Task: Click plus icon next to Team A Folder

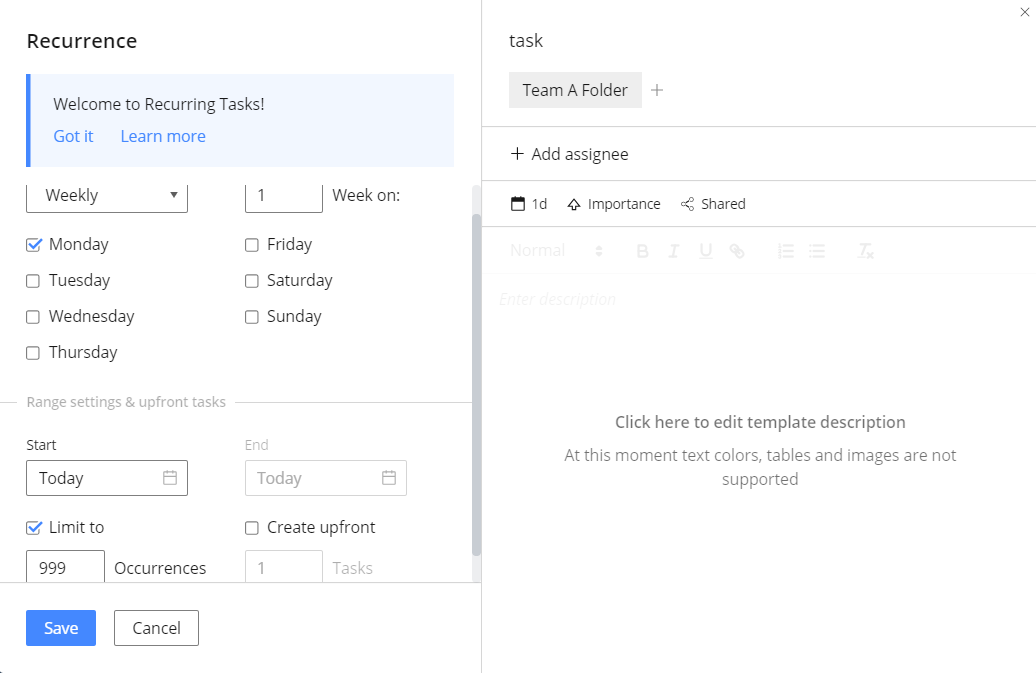Action: [x=657, y=90]
